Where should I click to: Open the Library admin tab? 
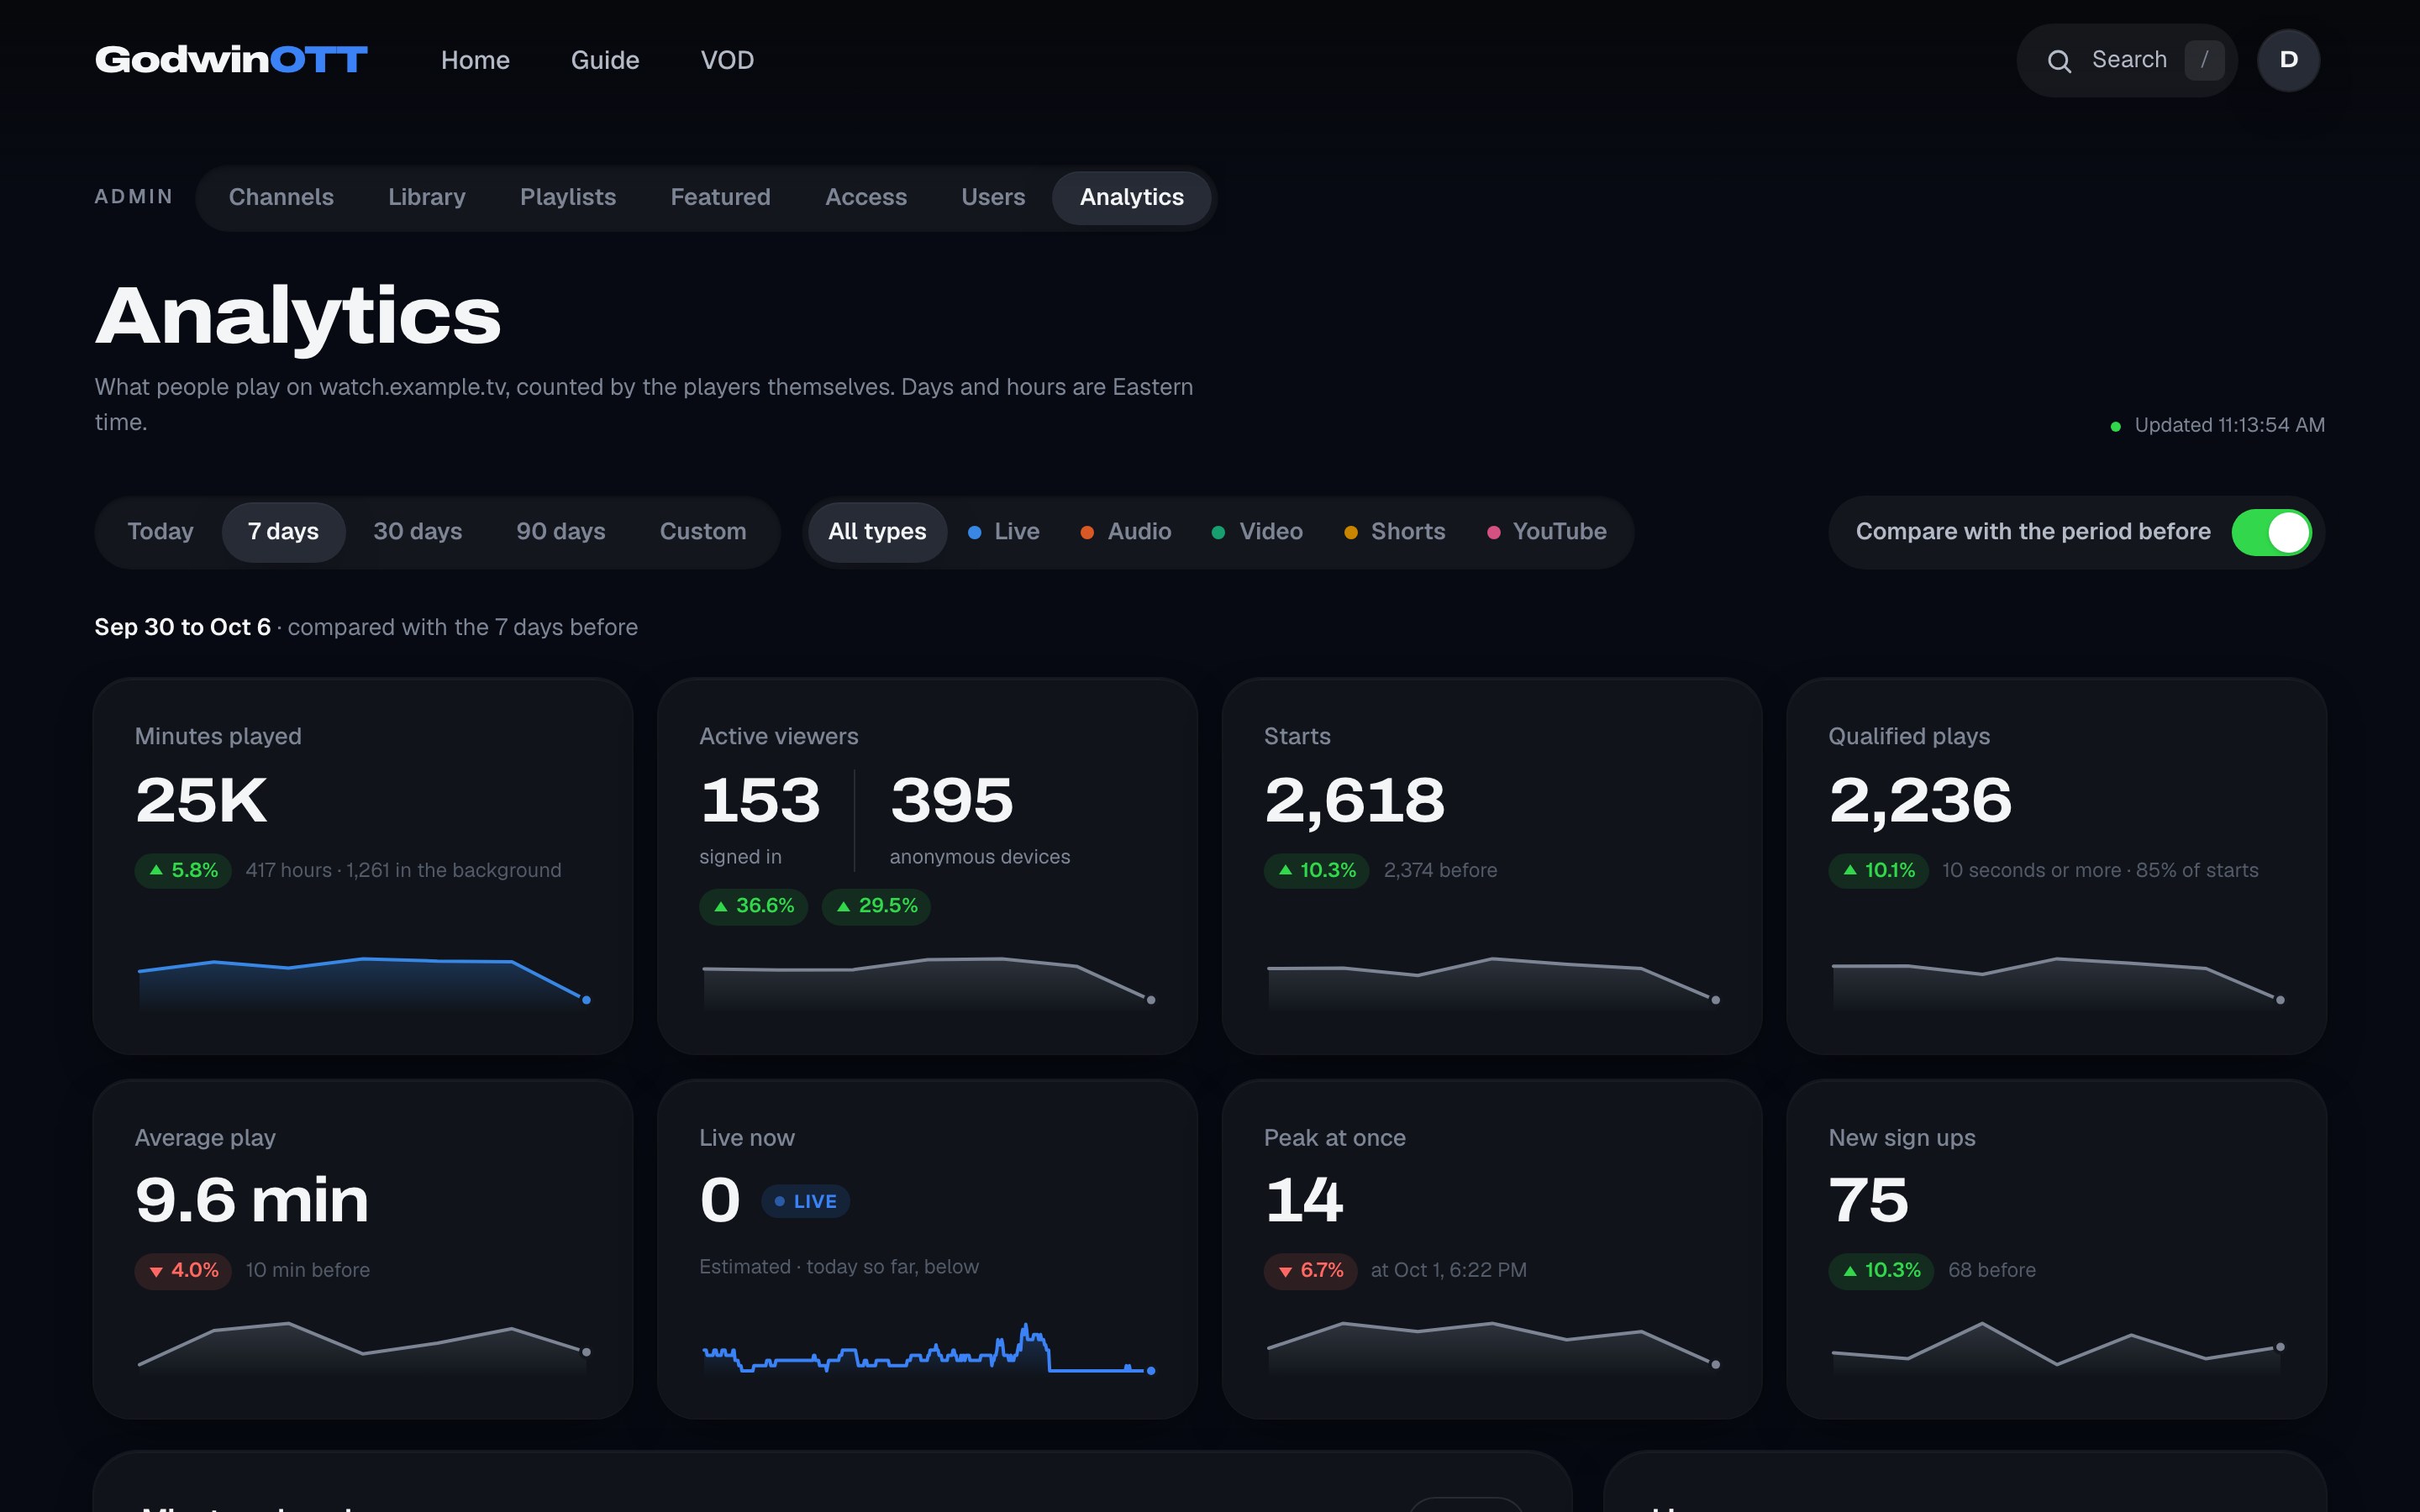click(427, 197)
